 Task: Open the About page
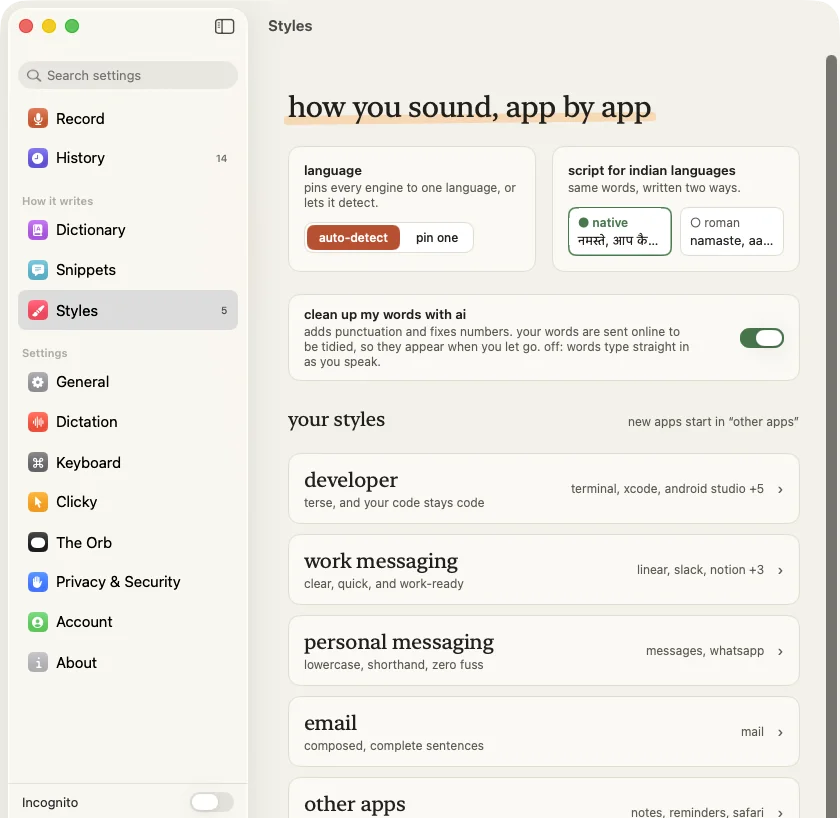[77, 663]
